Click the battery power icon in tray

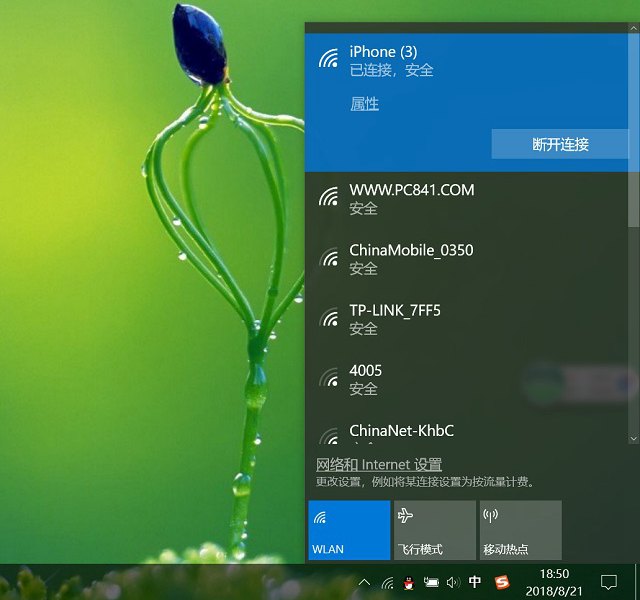tap(431, 582)
